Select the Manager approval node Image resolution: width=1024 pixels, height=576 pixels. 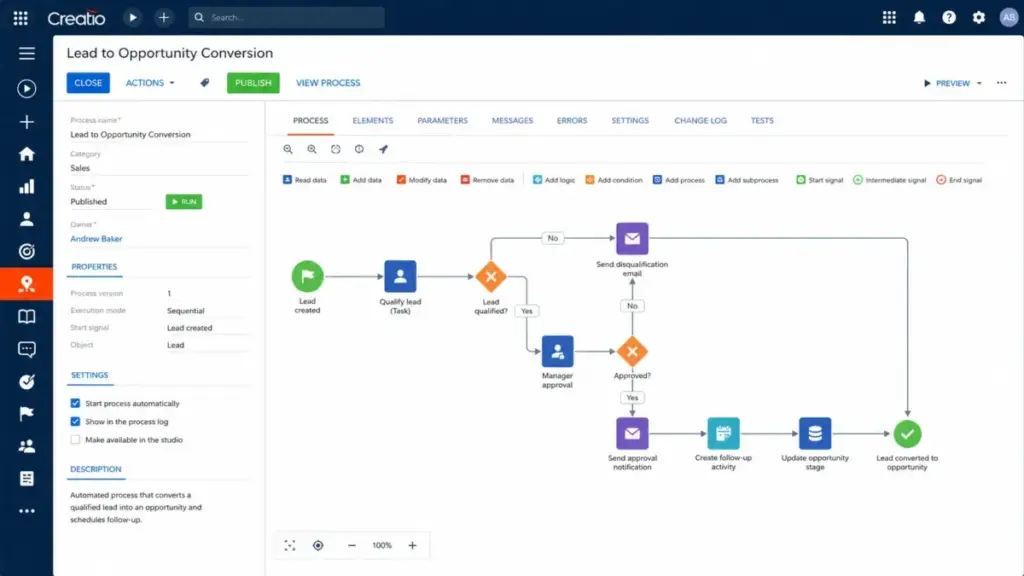pyautogui.click(x=557, y=351)
